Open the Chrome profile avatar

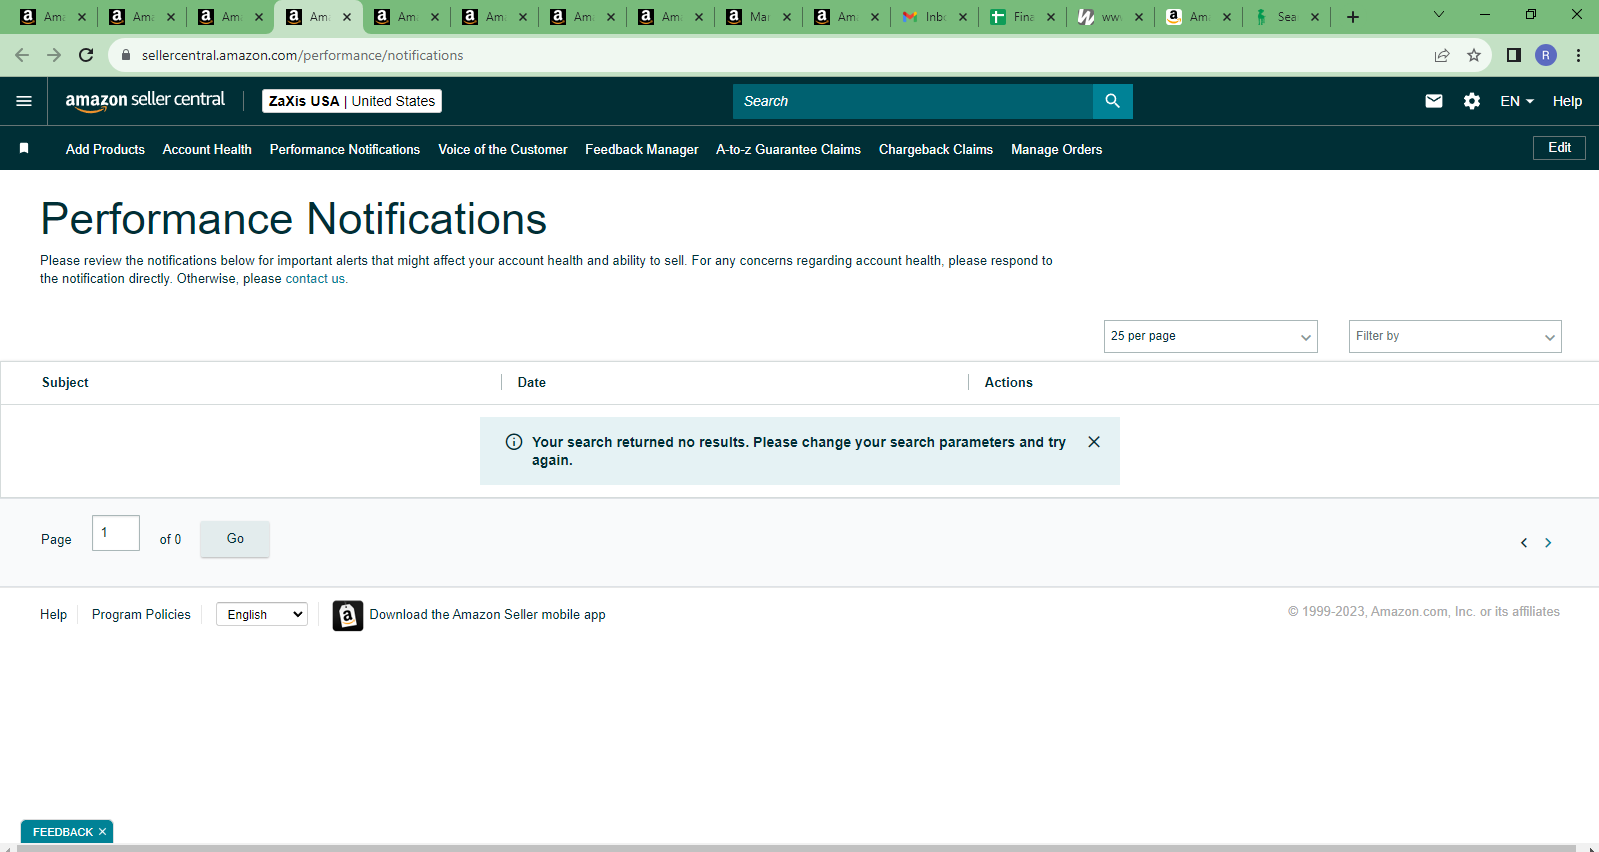[1546, 55]
